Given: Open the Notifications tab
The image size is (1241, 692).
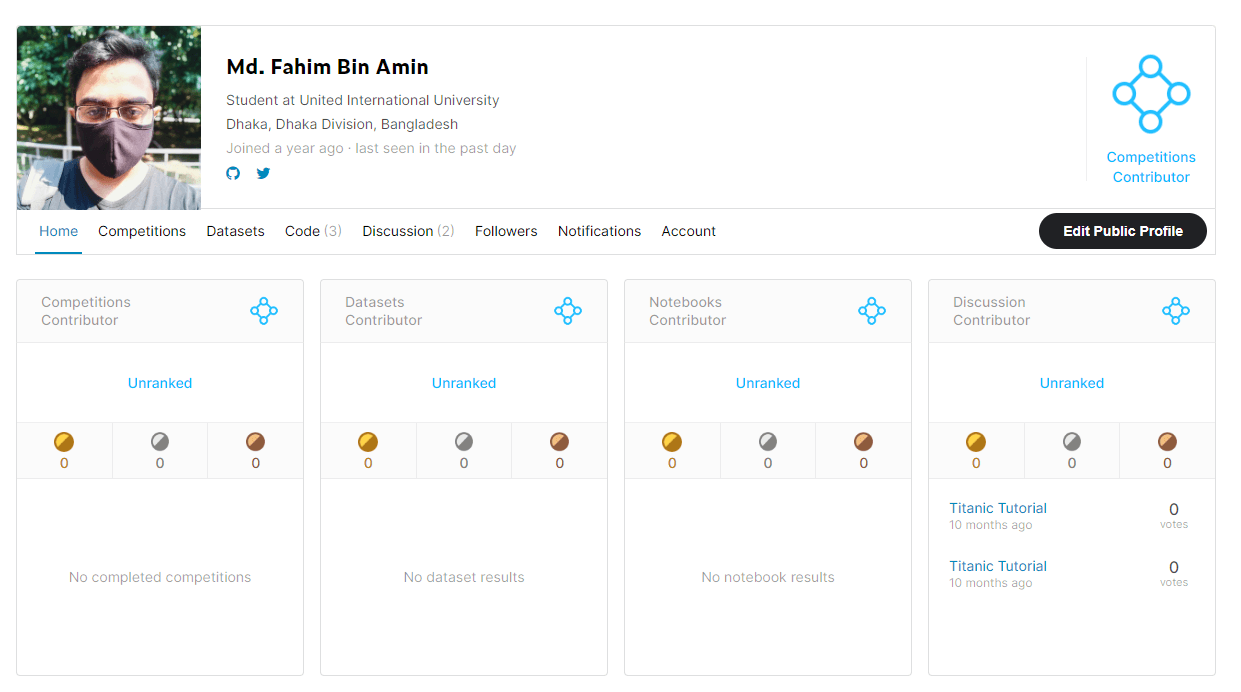Looking at the screenshot, I should (599, 231).
